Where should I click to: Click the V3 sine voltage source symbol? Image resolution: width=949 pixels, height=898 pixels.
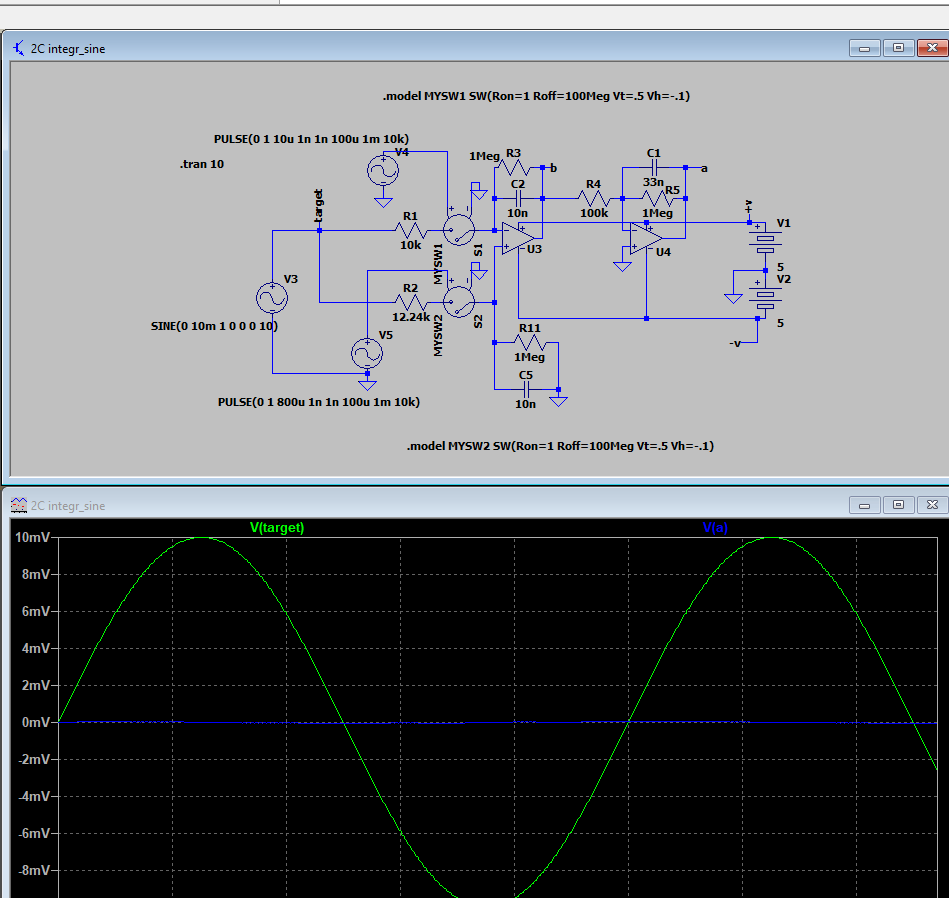[x=272, y=297]
